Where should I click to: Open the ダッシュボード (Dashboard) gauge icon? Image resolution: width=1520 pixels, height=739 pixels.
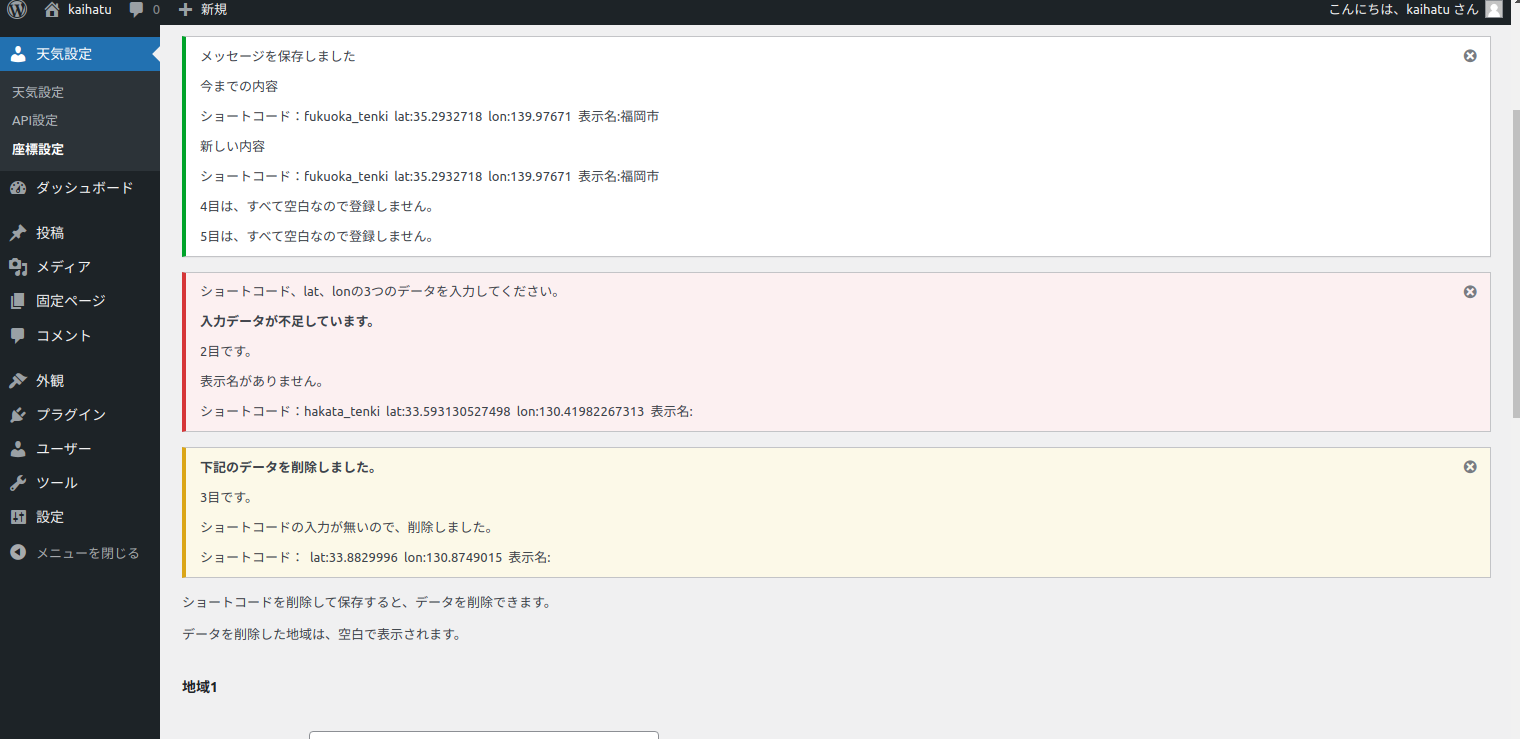[17, 187]
